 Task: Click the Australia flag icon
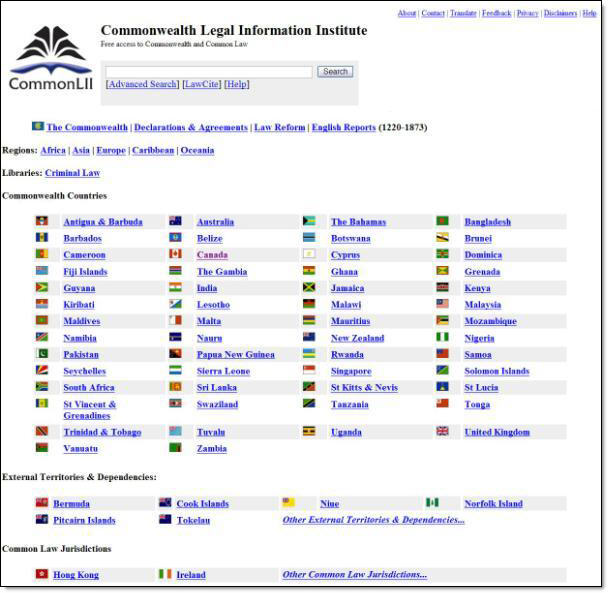175,221
